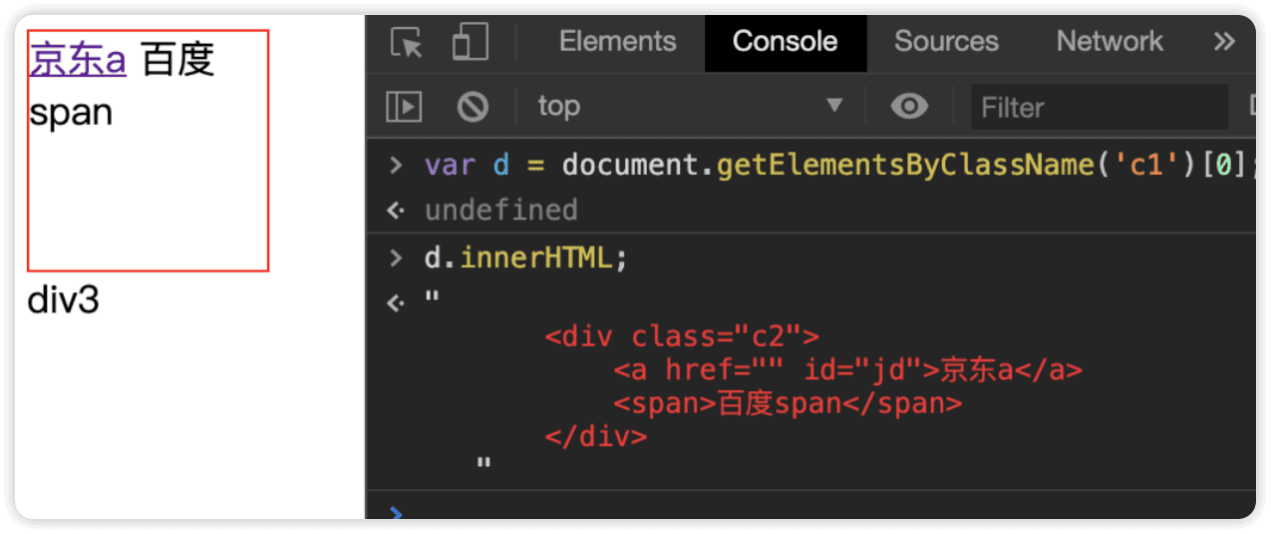The image size is (1271, 534).
Task: Activate the inspect element picker icon
Action: coord(407,43)
